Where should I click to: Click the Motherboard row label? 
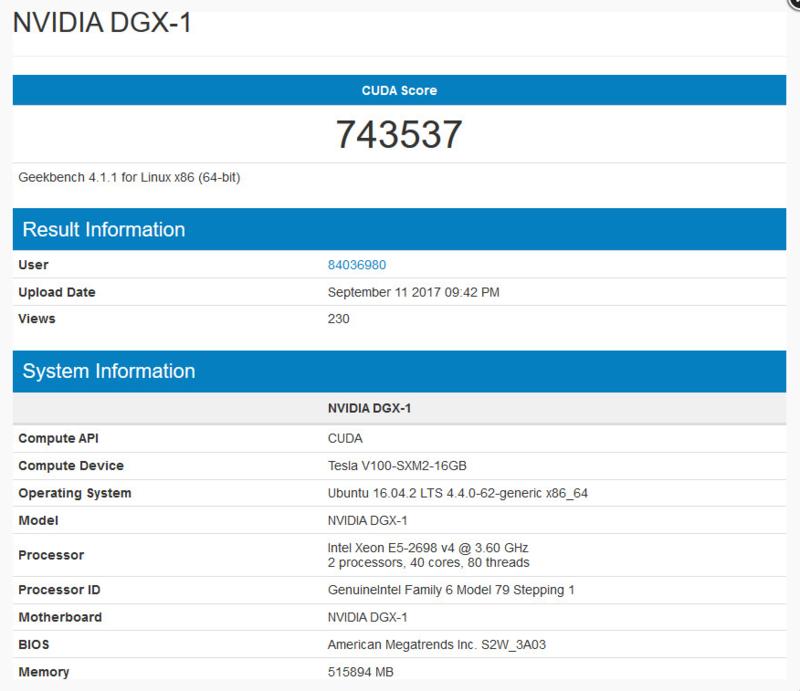pos(60,617)
